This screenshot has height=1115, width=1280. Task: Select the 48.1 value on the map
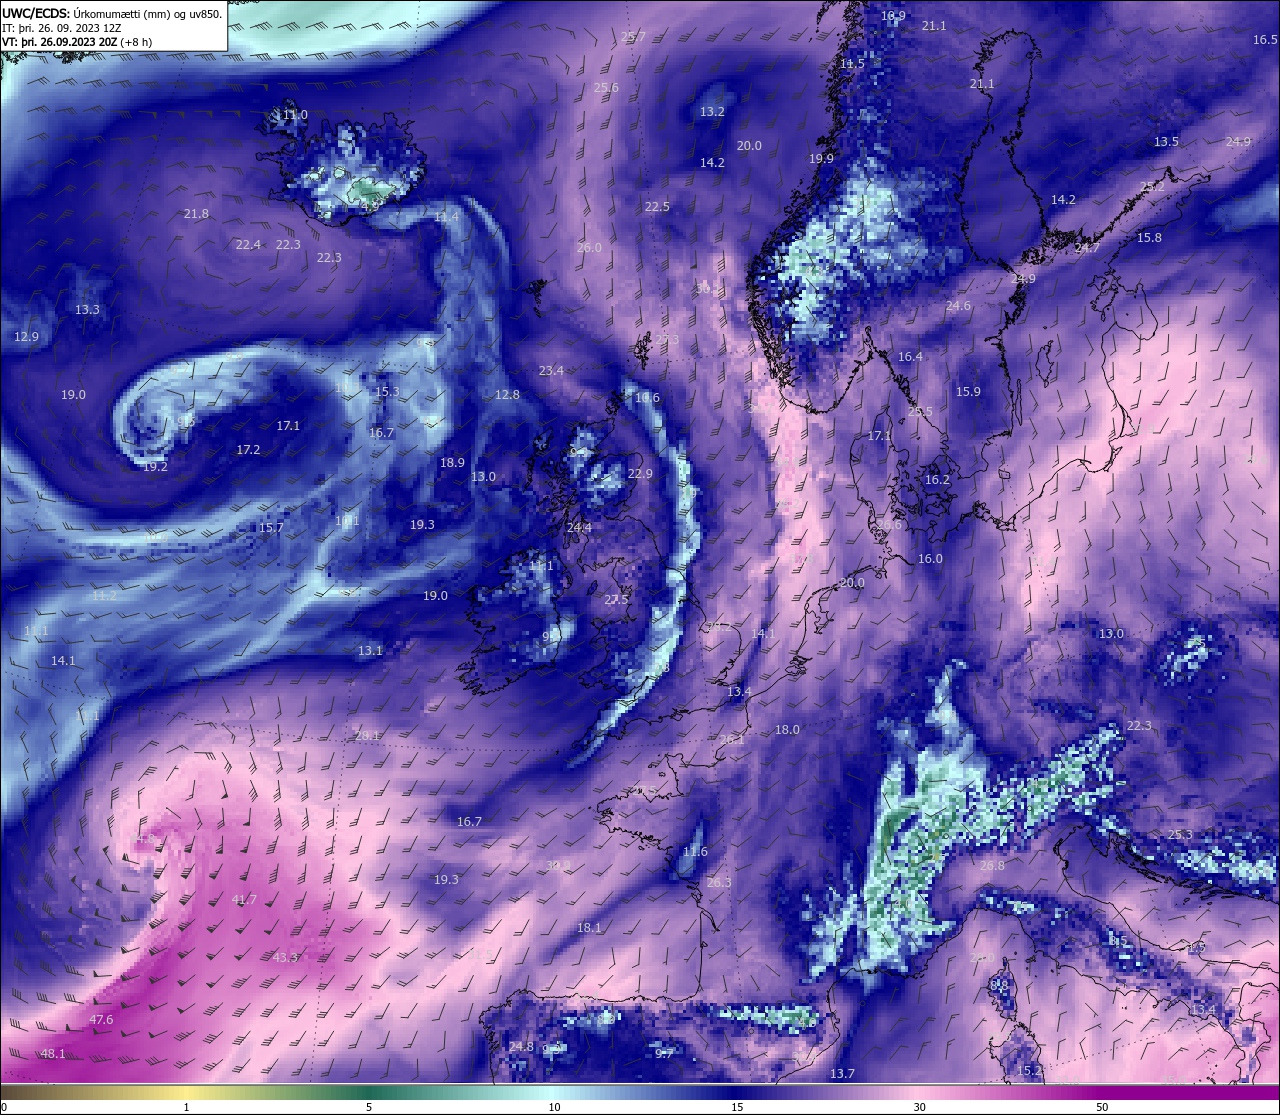point(53,1054)
